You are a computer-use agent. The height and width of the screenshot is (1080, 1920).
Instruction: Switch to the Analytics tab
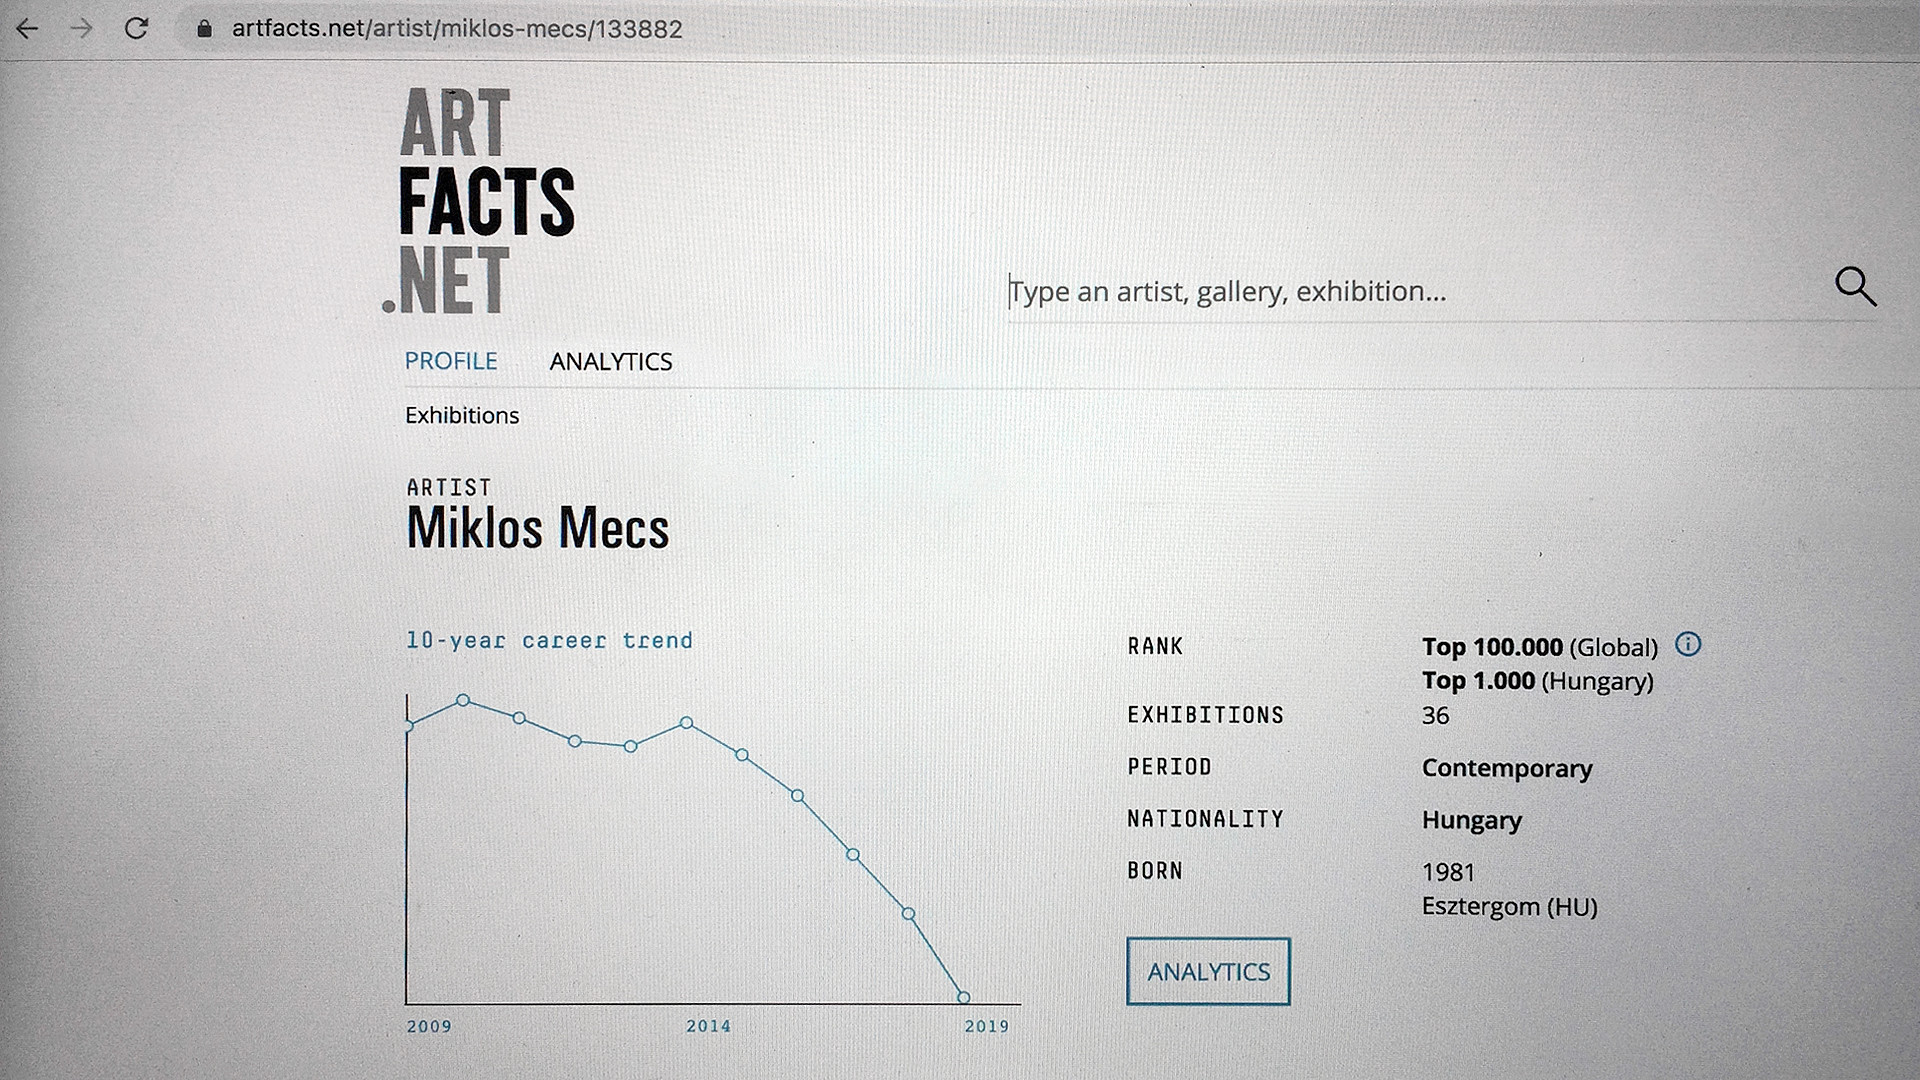611,362
